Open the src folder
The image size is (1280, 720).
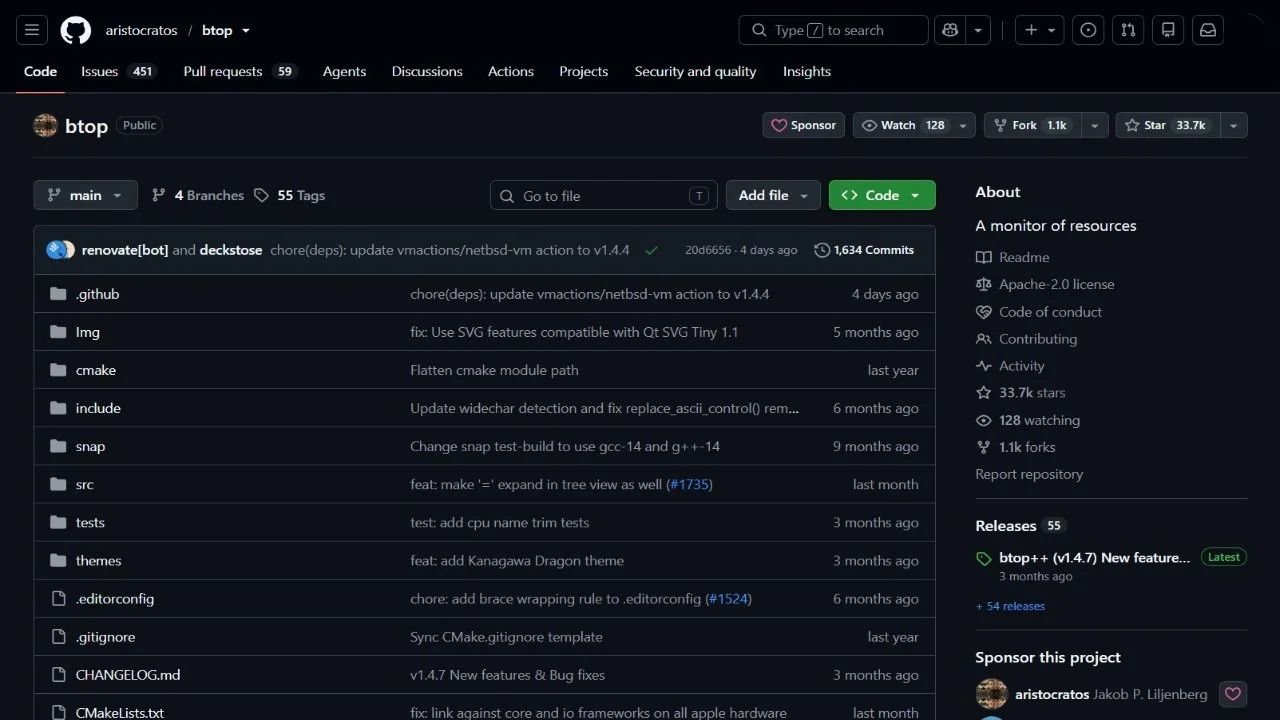coord(85,484)
